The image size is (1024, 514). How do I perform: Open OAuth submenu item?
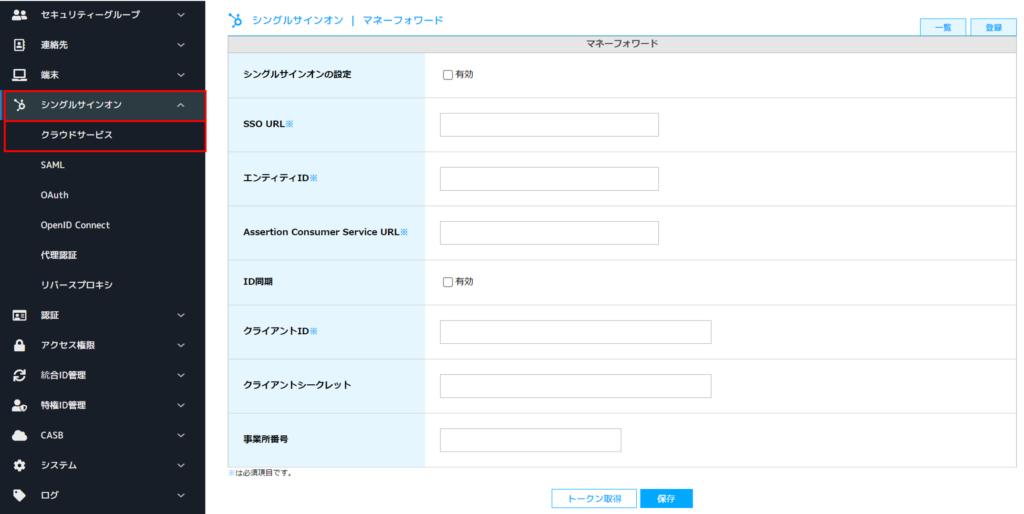point(54,195)
